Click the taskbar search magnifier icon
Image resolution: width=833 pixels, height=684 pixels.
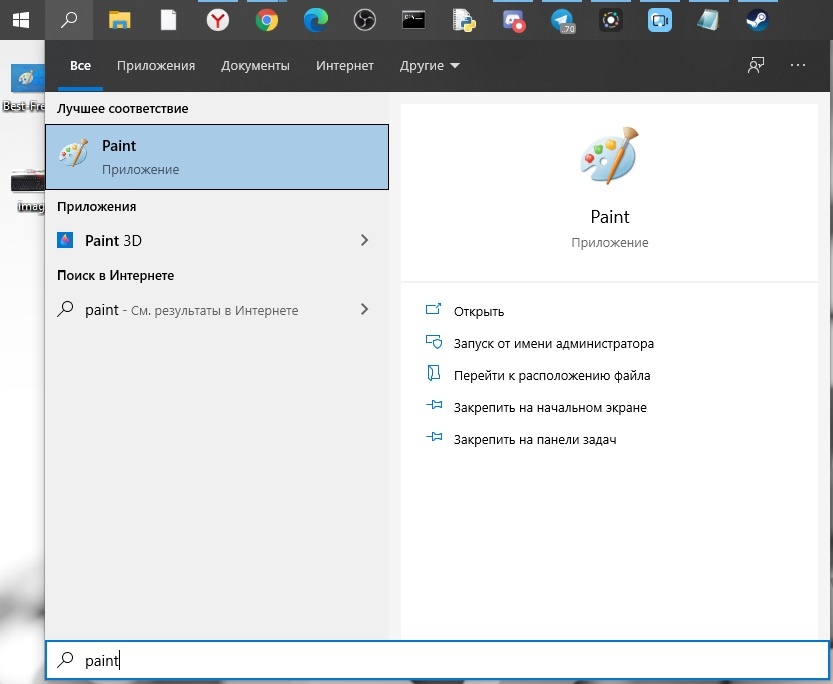click(x=69, y=20)
